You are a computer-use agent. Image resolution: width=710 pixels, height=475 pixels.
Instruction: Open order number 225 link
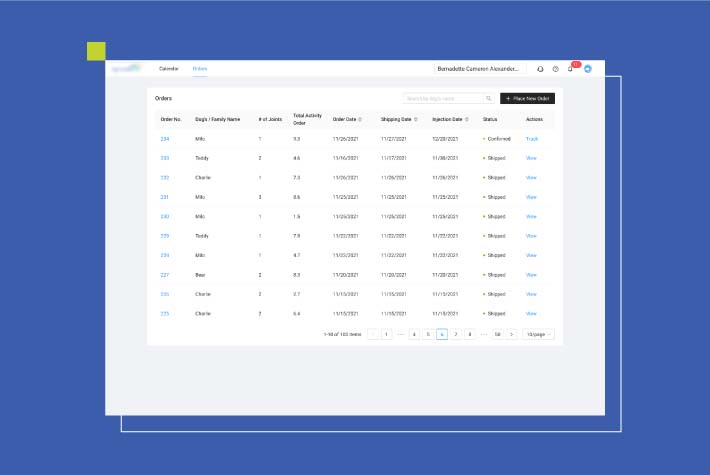pyautogui.click(x=165, y=314)
